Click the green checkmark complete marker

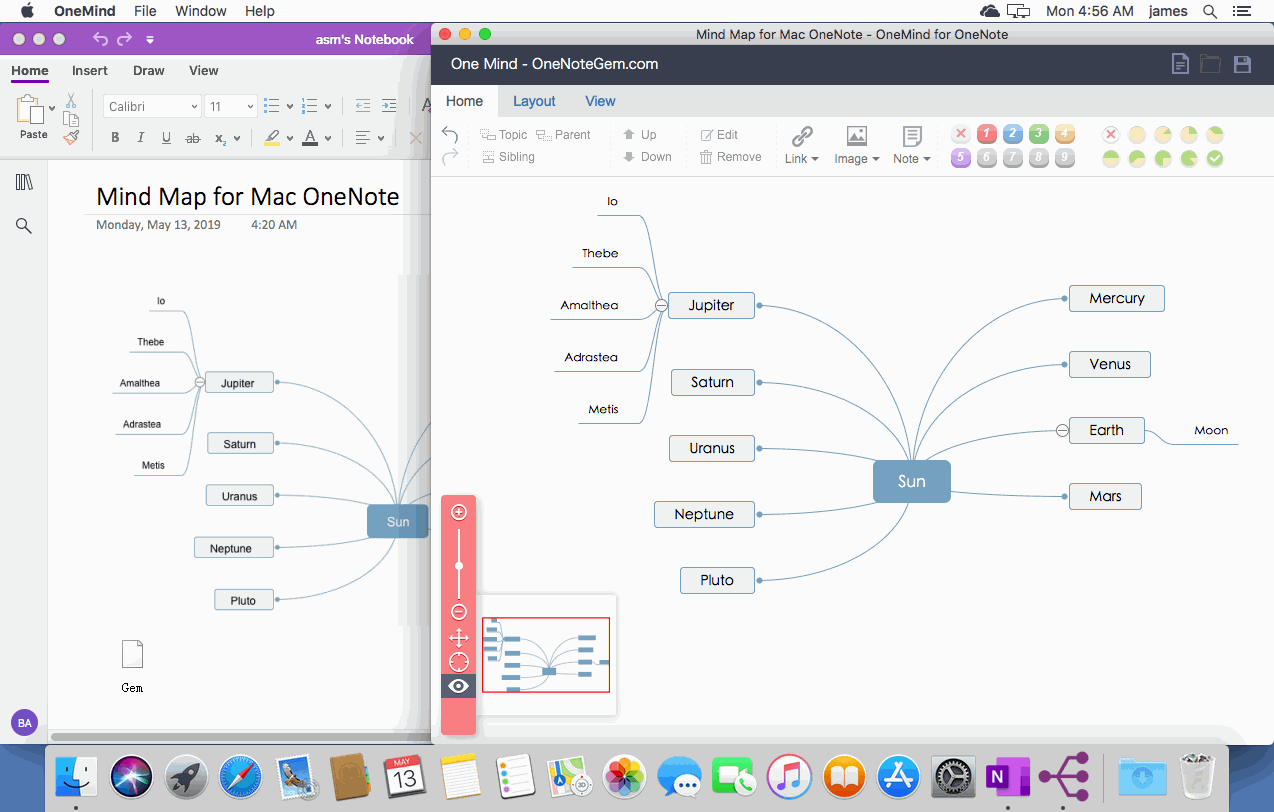click(1215, 158)
